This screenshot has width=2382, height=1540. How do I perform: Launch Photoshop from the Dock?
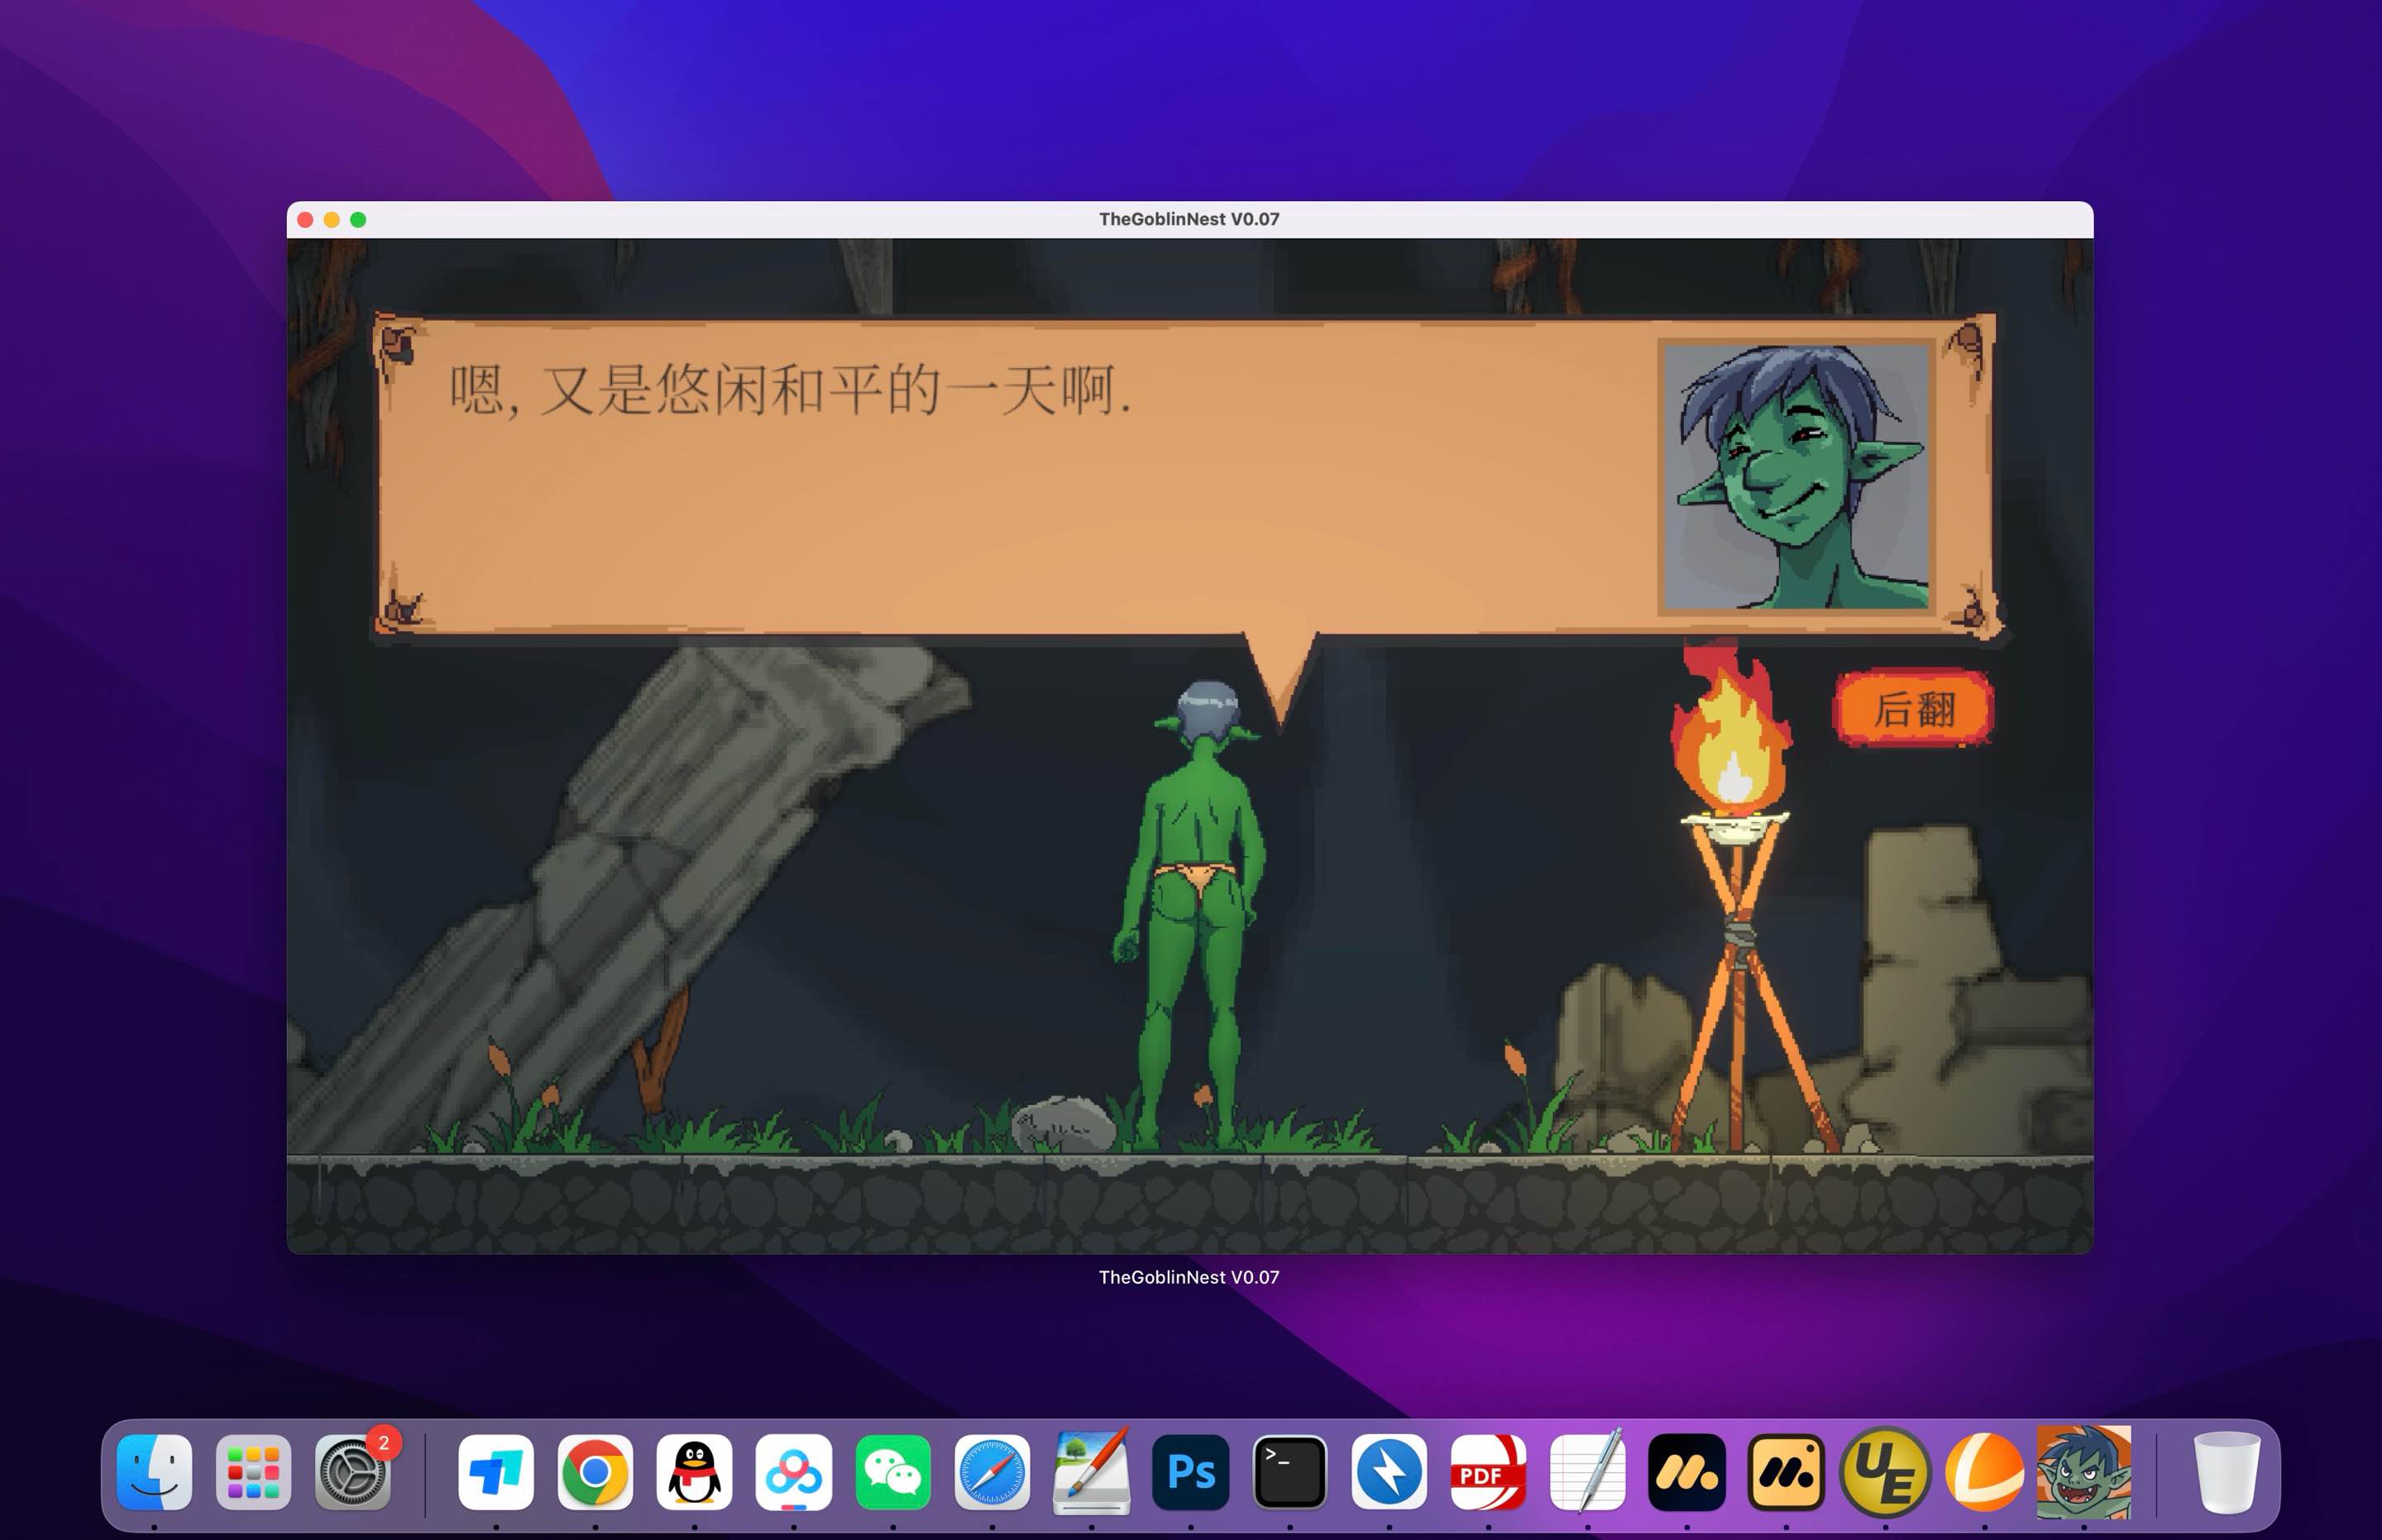(1189, 1472)
